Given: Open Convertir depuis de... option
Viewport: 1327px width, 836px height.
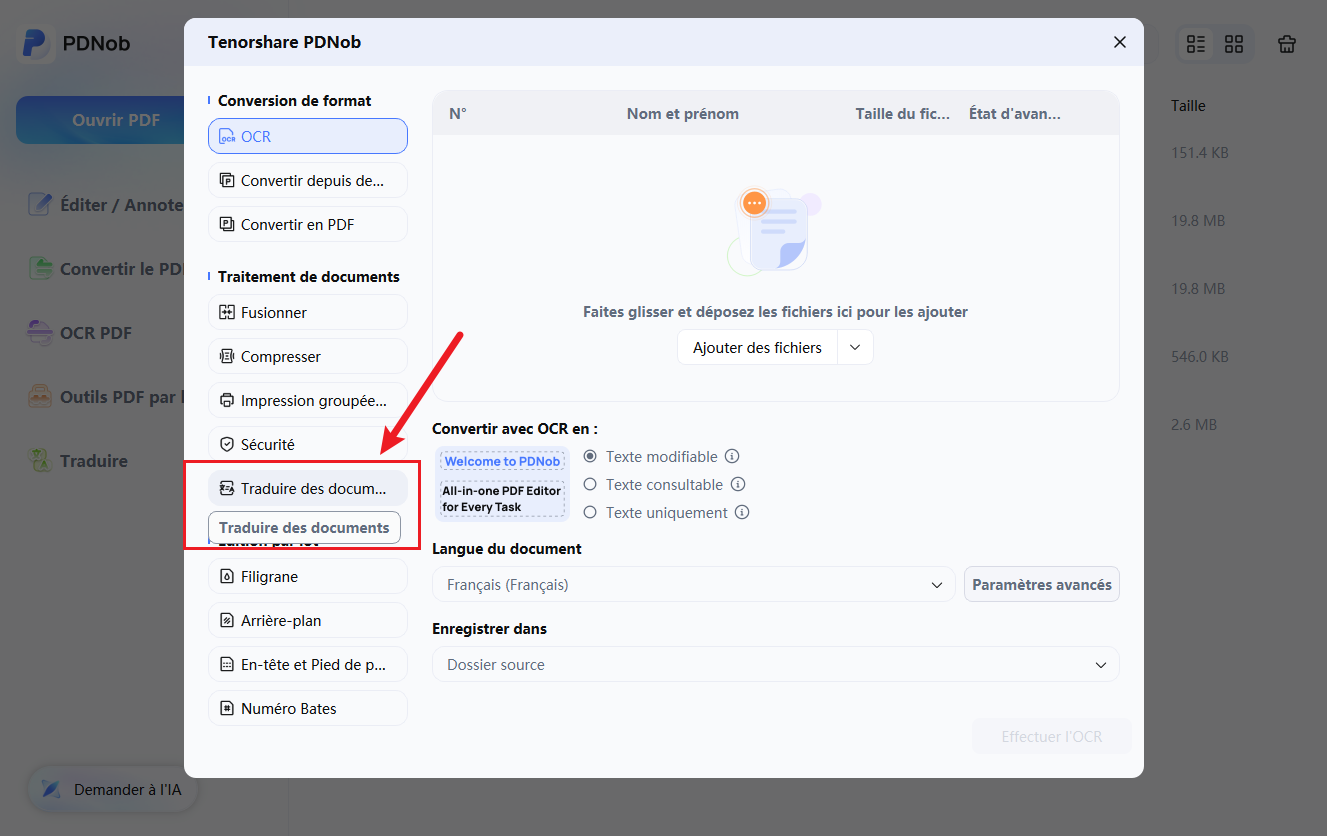Looking at the screenshot, I should pyautogui.click(x=308, y=180).
